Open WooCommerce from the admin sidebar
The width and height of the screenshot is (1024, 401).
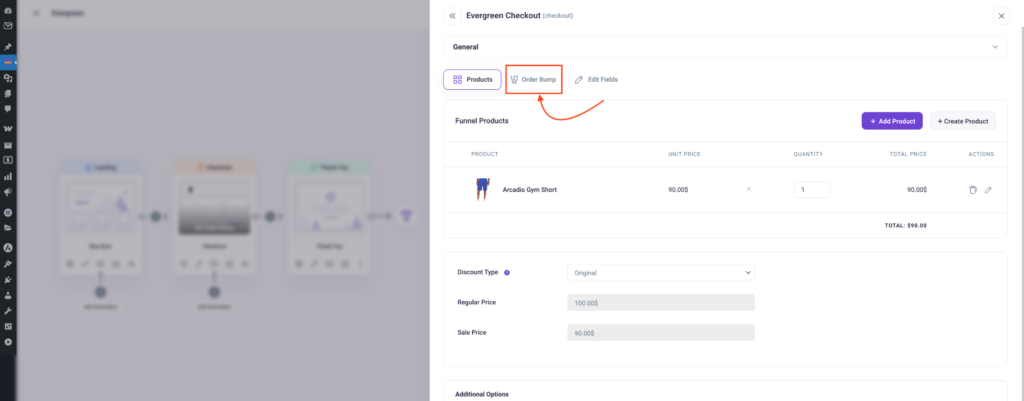click(x=8, y=129)
